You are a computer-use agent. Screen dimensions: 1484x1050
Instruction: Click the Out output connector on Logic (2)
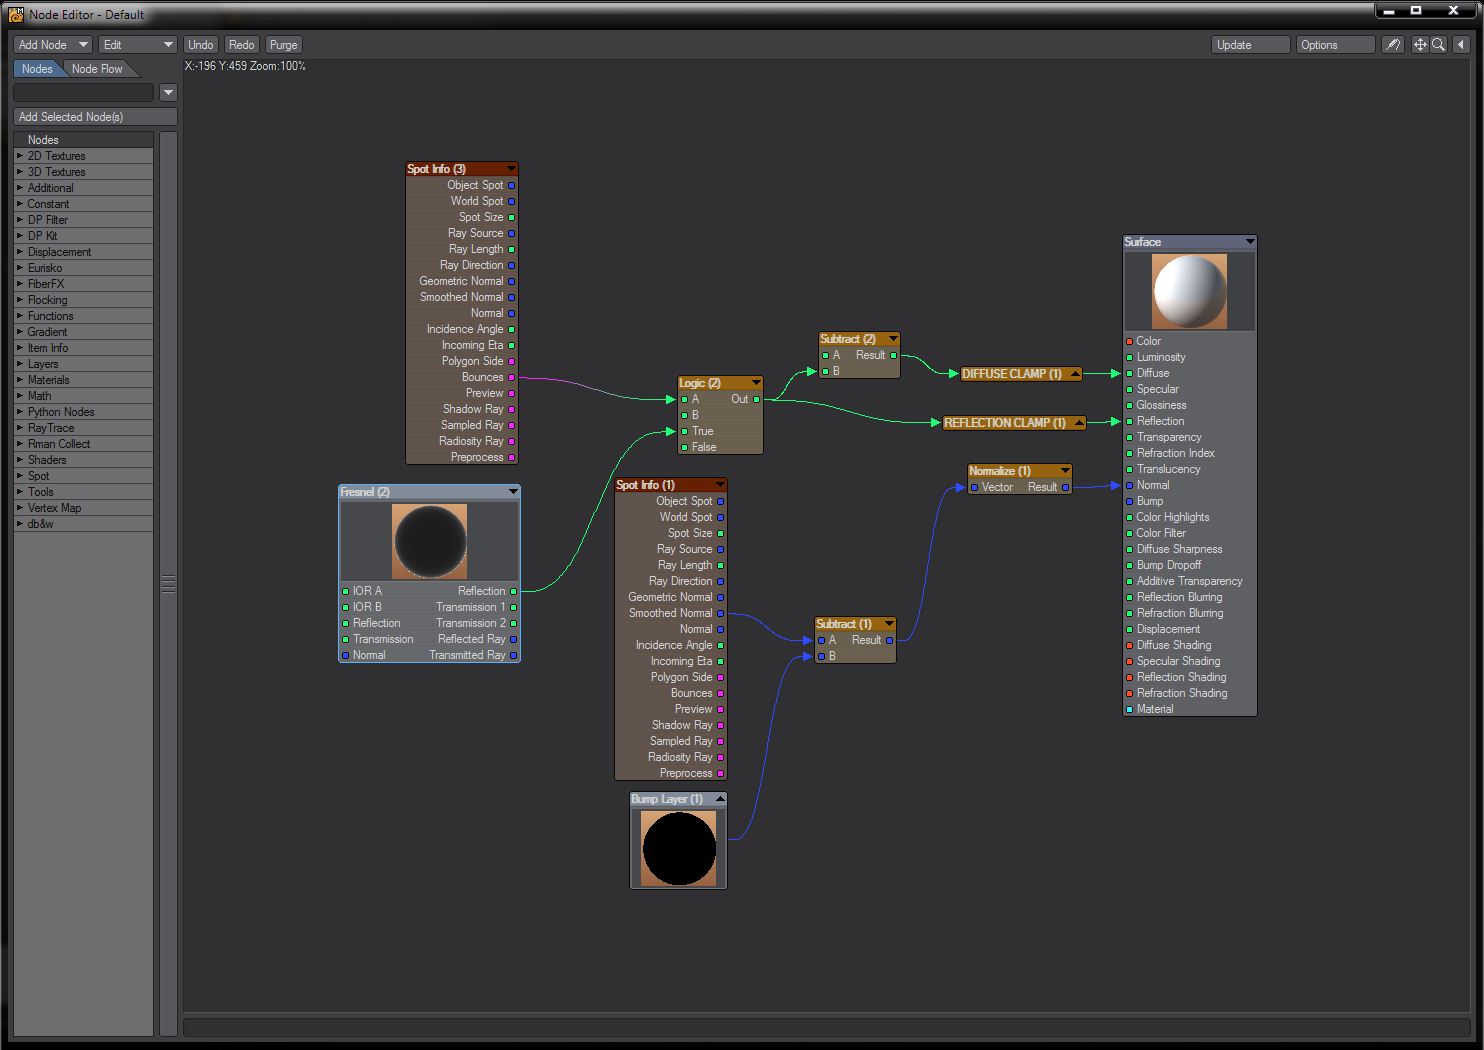757,399
